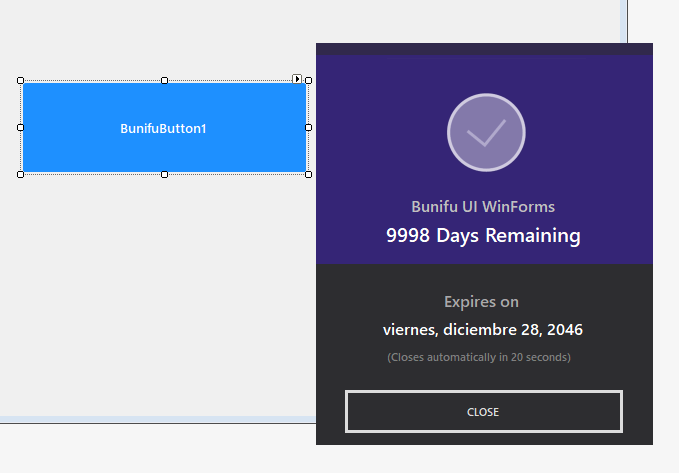Screen dimensions: 679x473
Task: Click the bottom-left resize handle of BunifuButton1
Action: click(20, 175)
